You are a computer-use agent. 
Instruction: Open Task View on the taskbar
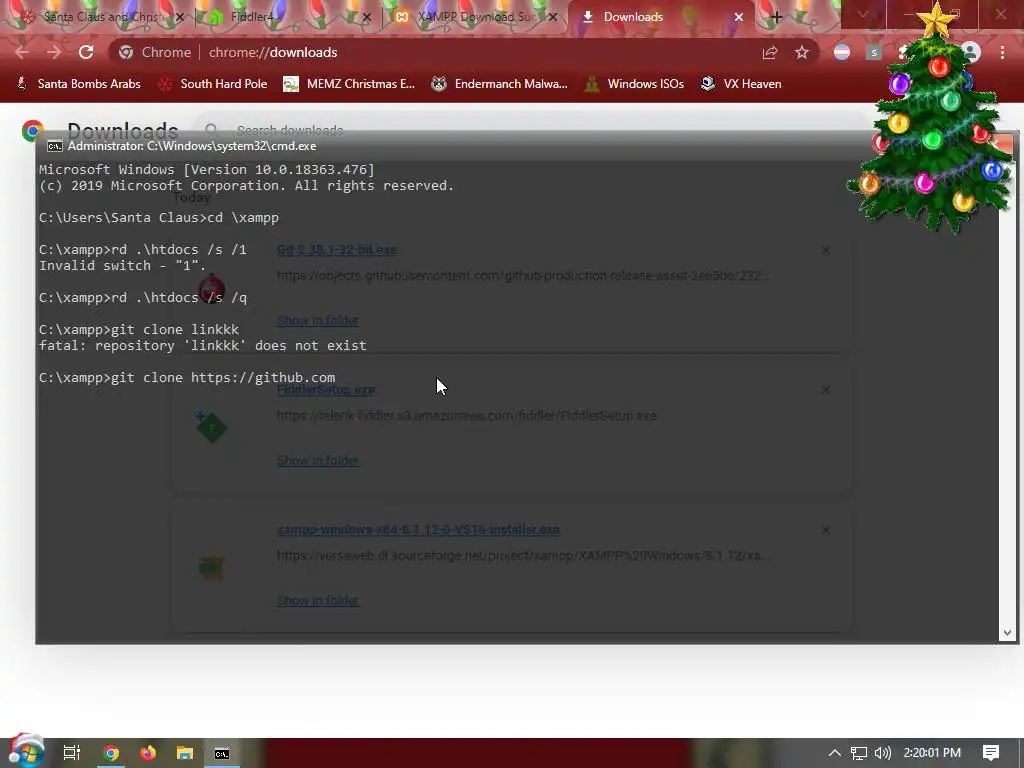(72, 753)
